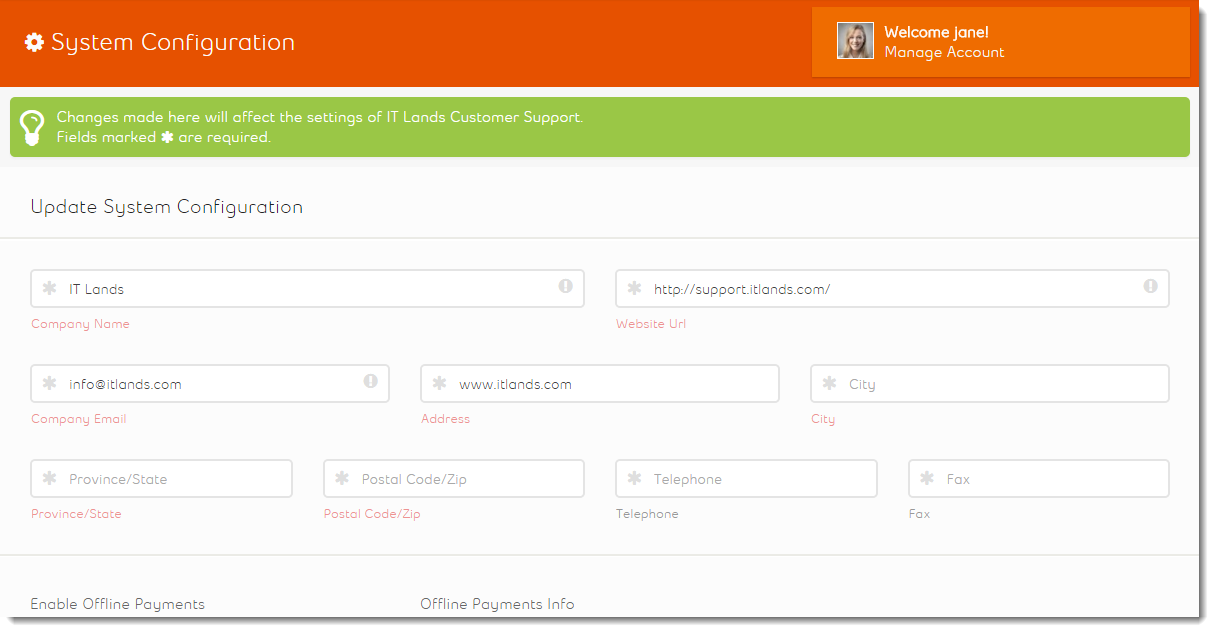The height and width of the screenshot is (632, 1214).
Task: Click into the Telephone input field
Action: coord(746,478)
